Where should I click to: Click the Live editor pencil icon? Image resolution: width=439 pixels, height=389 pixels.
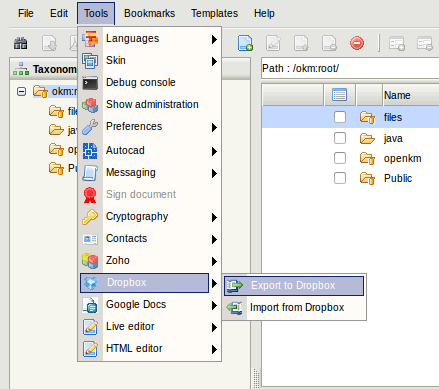(x=90, y=327)
